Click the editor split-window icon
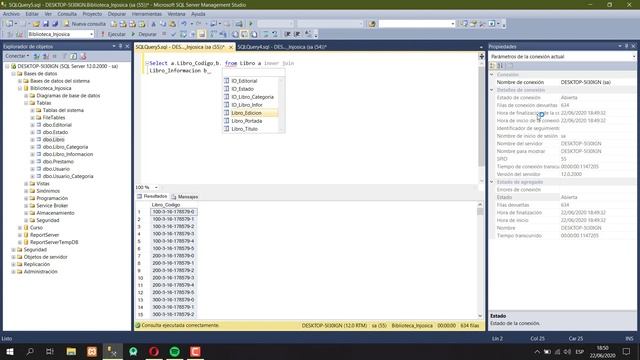Screen dimensions: 640x360 click(x=482, y=56)
